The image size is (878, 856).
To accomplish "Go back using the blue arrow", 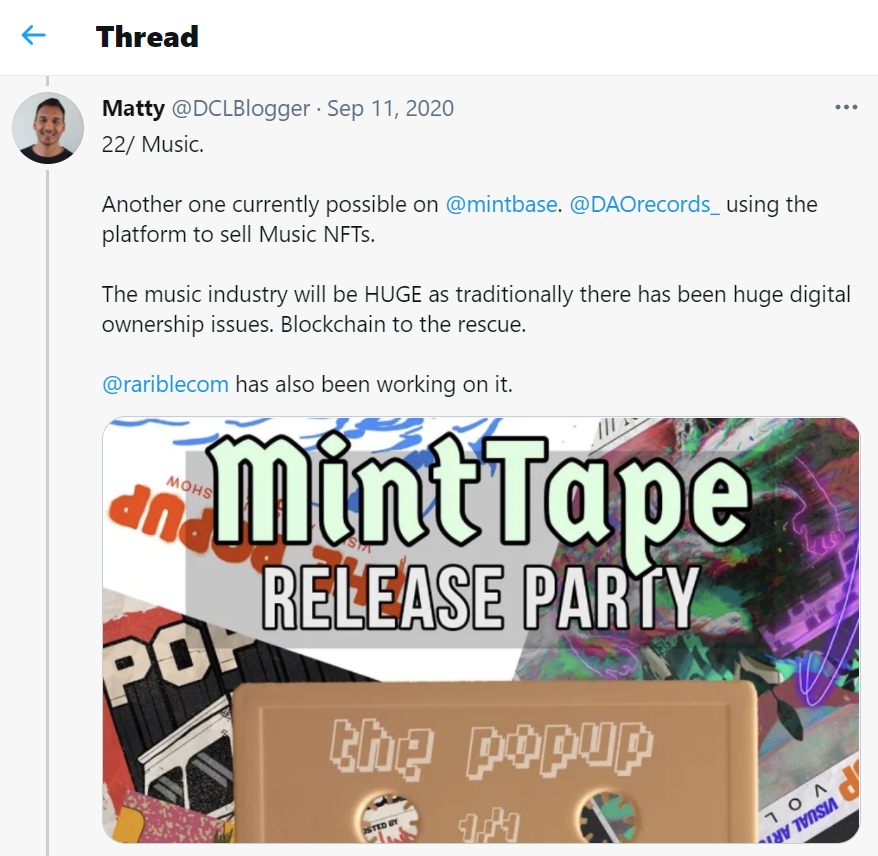I will [34, 36].
